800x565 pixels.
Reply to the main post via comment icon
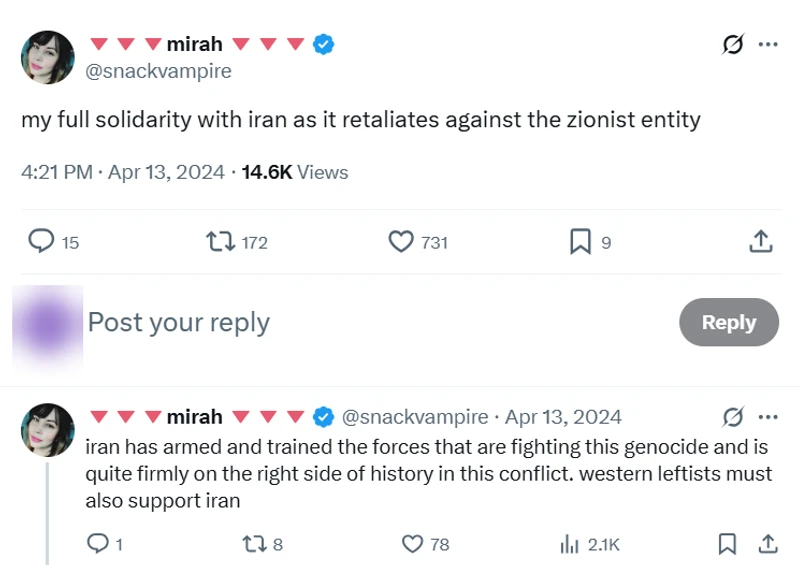pyautogui.click(x=40, y=242)
